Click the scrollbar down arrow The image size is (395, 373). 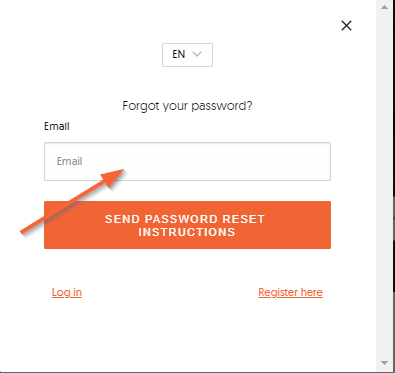pos(384,363)
